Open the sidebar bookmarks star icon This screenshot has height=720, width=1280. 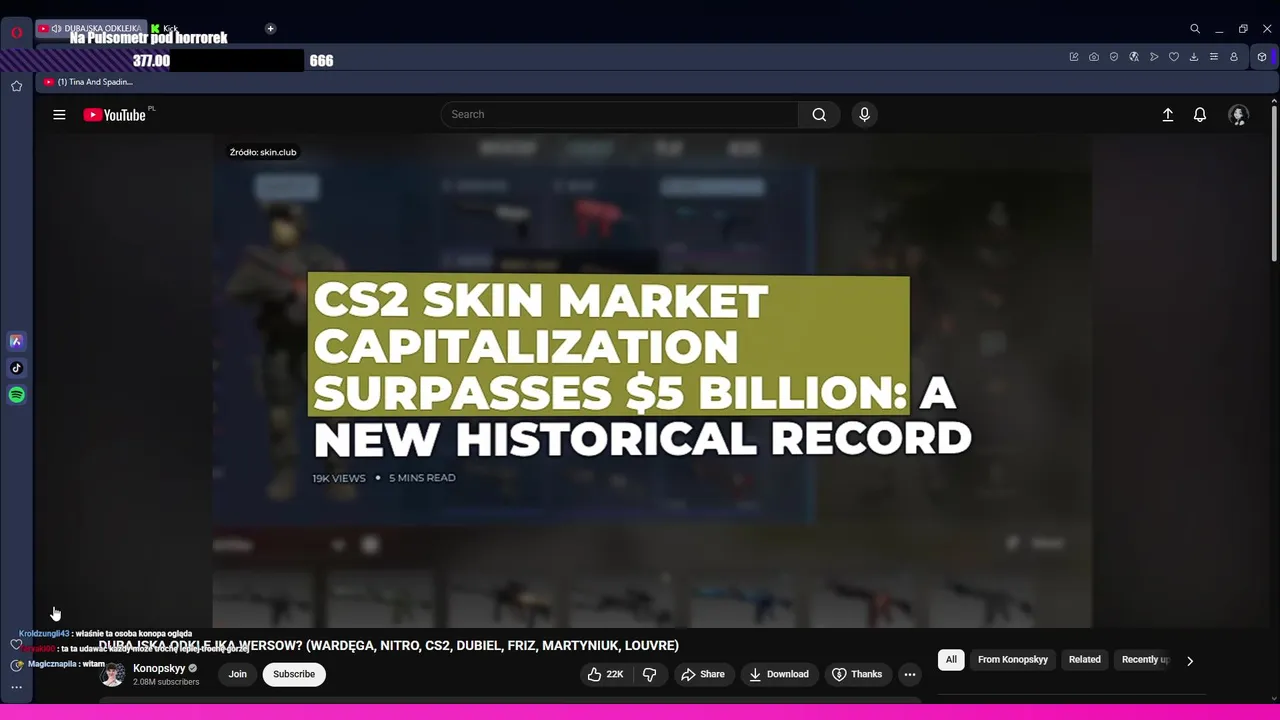(x=17, y=86)
